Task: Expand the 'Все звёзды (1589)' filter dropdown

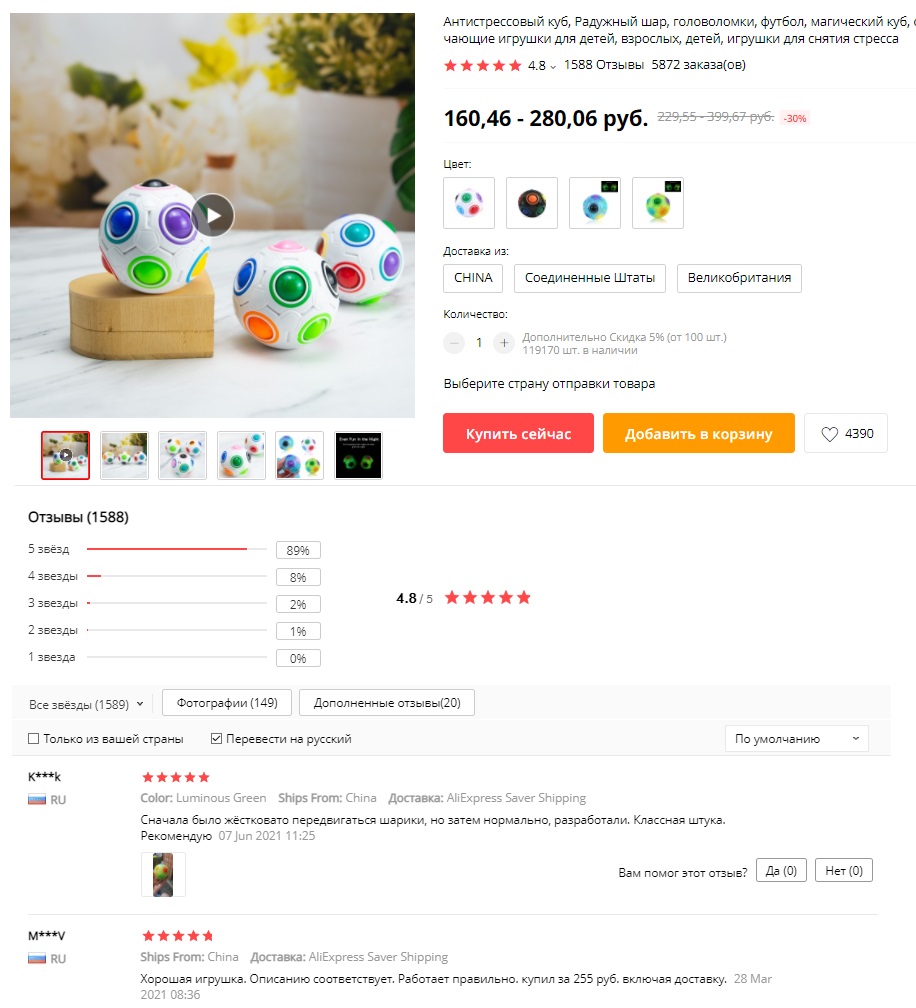Action: pyautogui.click(x=86, y=705)
